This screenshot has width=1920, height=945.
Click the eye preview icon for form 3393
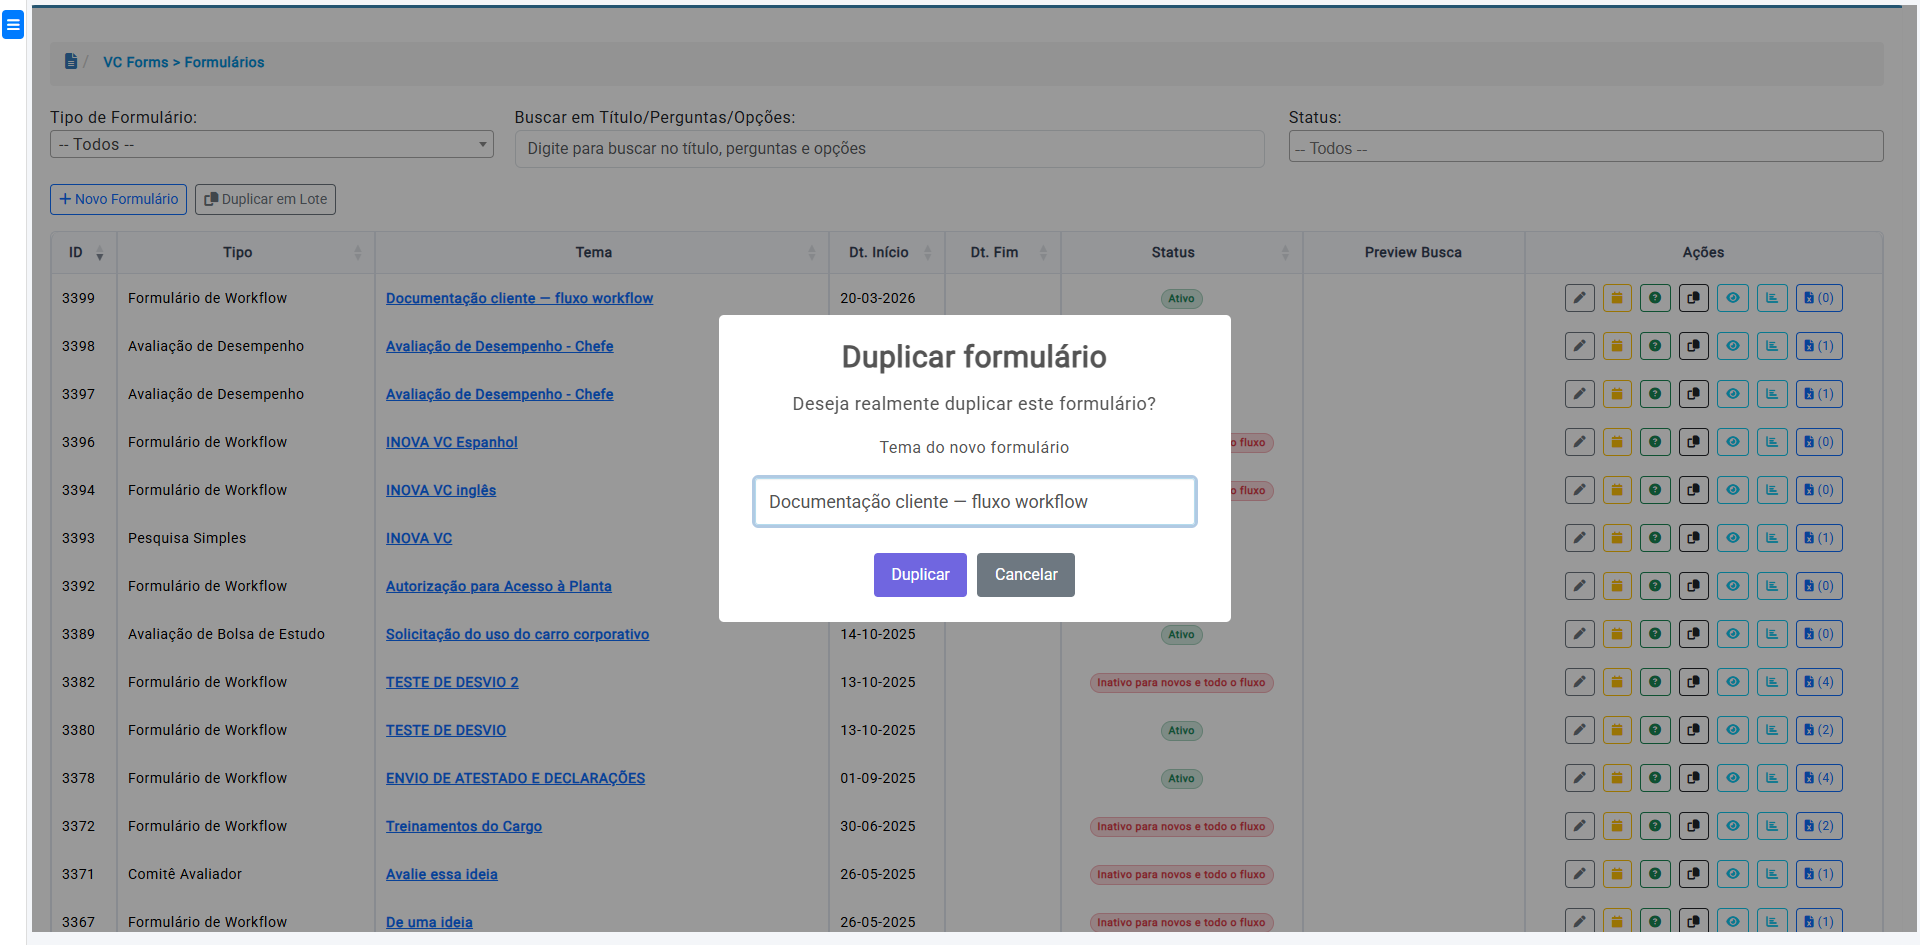(x=1732, y=538)
